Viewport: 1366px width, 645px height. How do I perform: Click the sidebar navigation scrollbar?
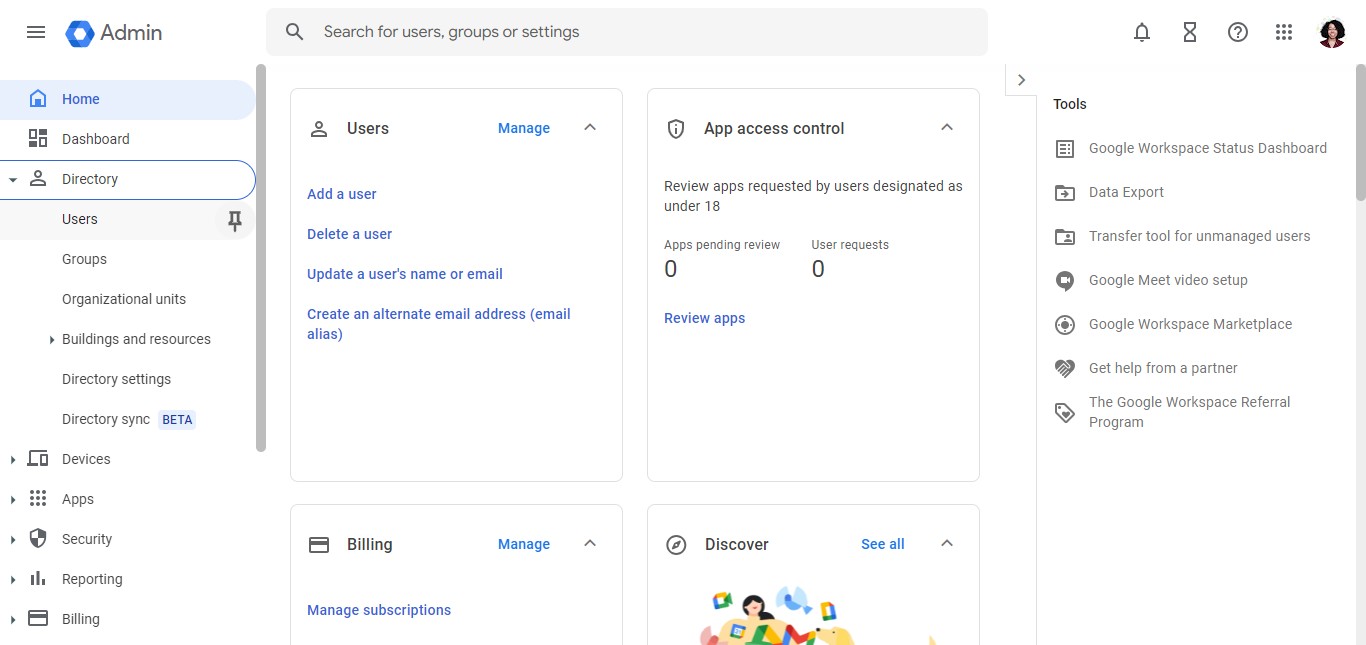pos(261,260)
